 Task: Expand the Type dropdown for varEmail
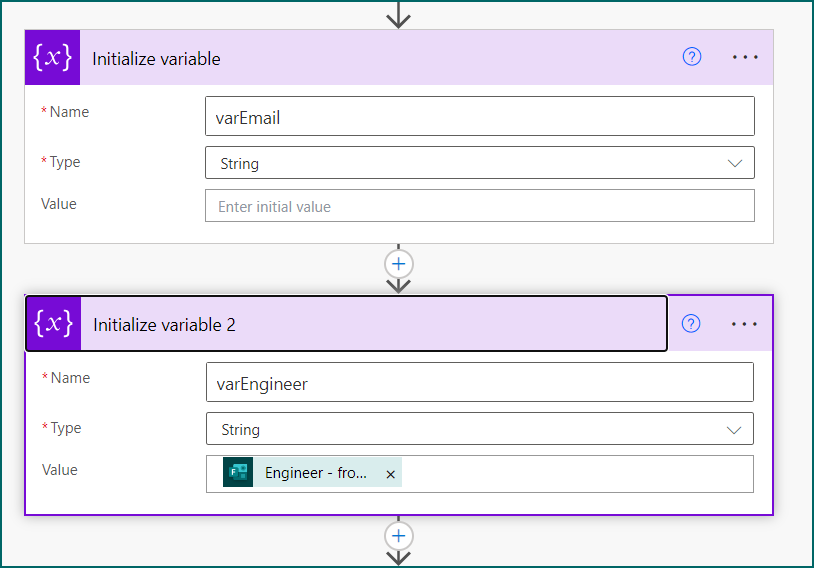click(735, 163)
